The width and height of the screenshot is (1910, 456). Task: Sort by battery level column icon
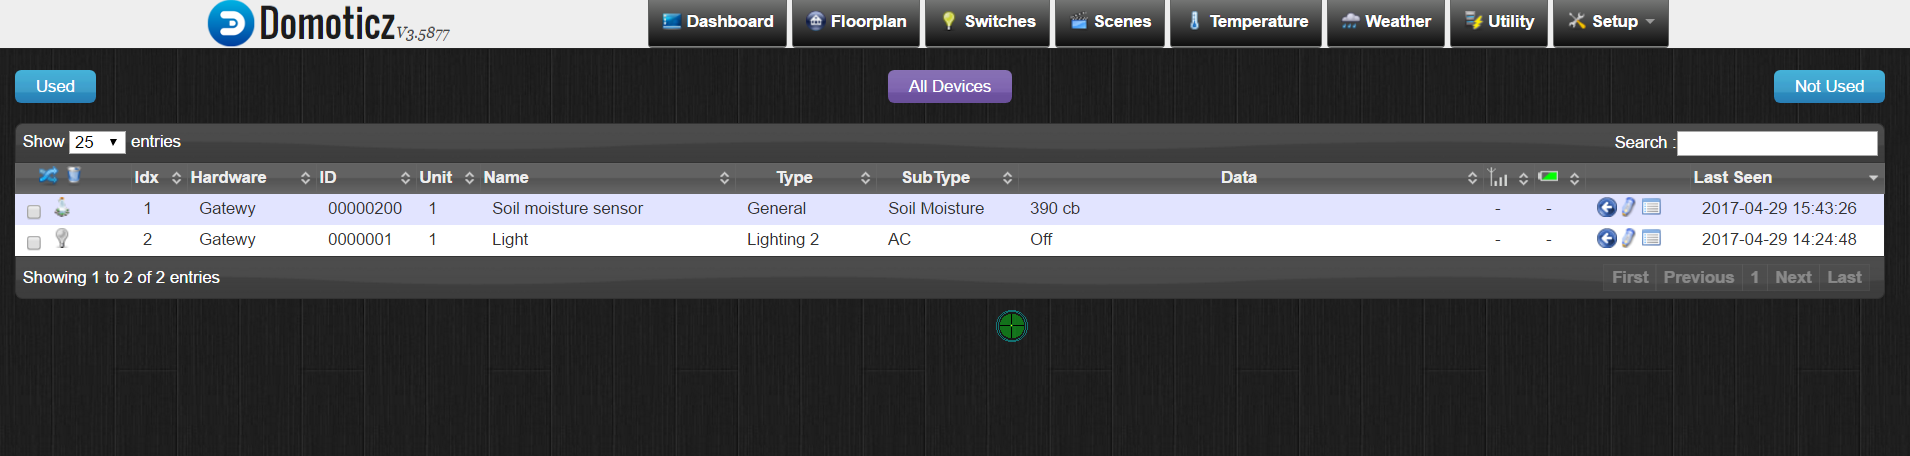coord(1548,177)
